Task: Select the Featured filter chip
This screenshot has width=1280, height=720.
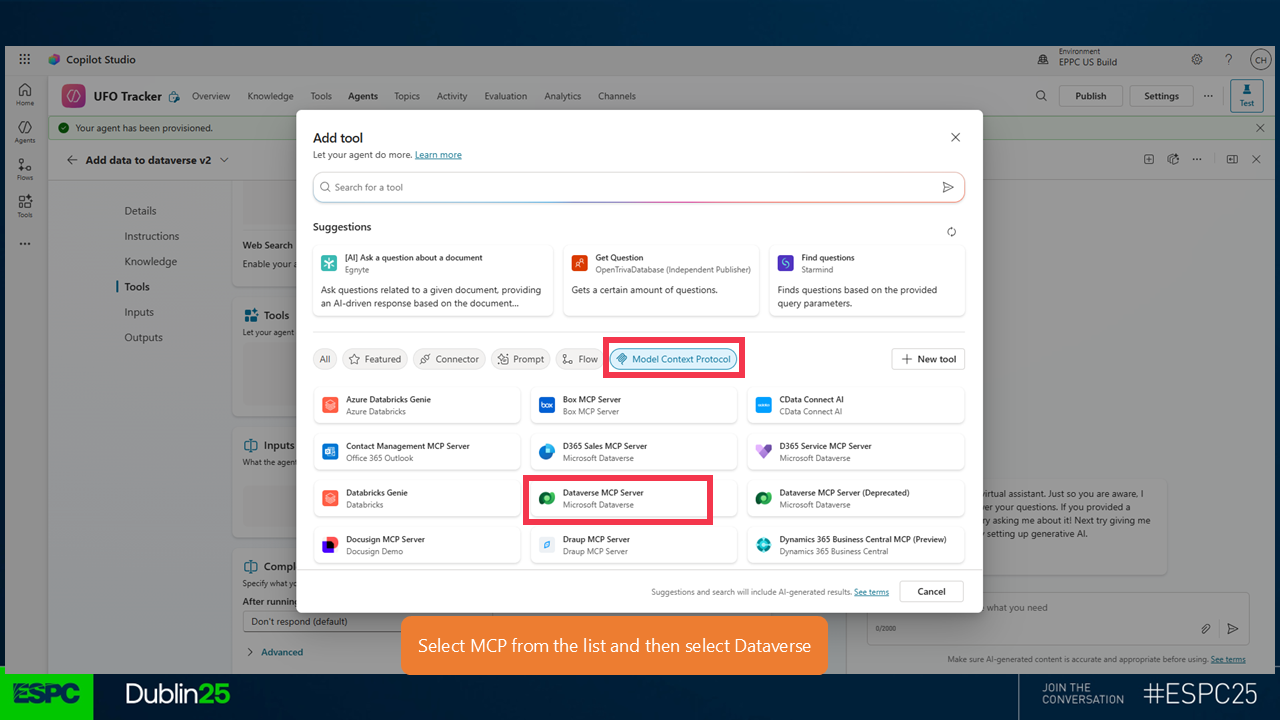Action: click(374, 359)
